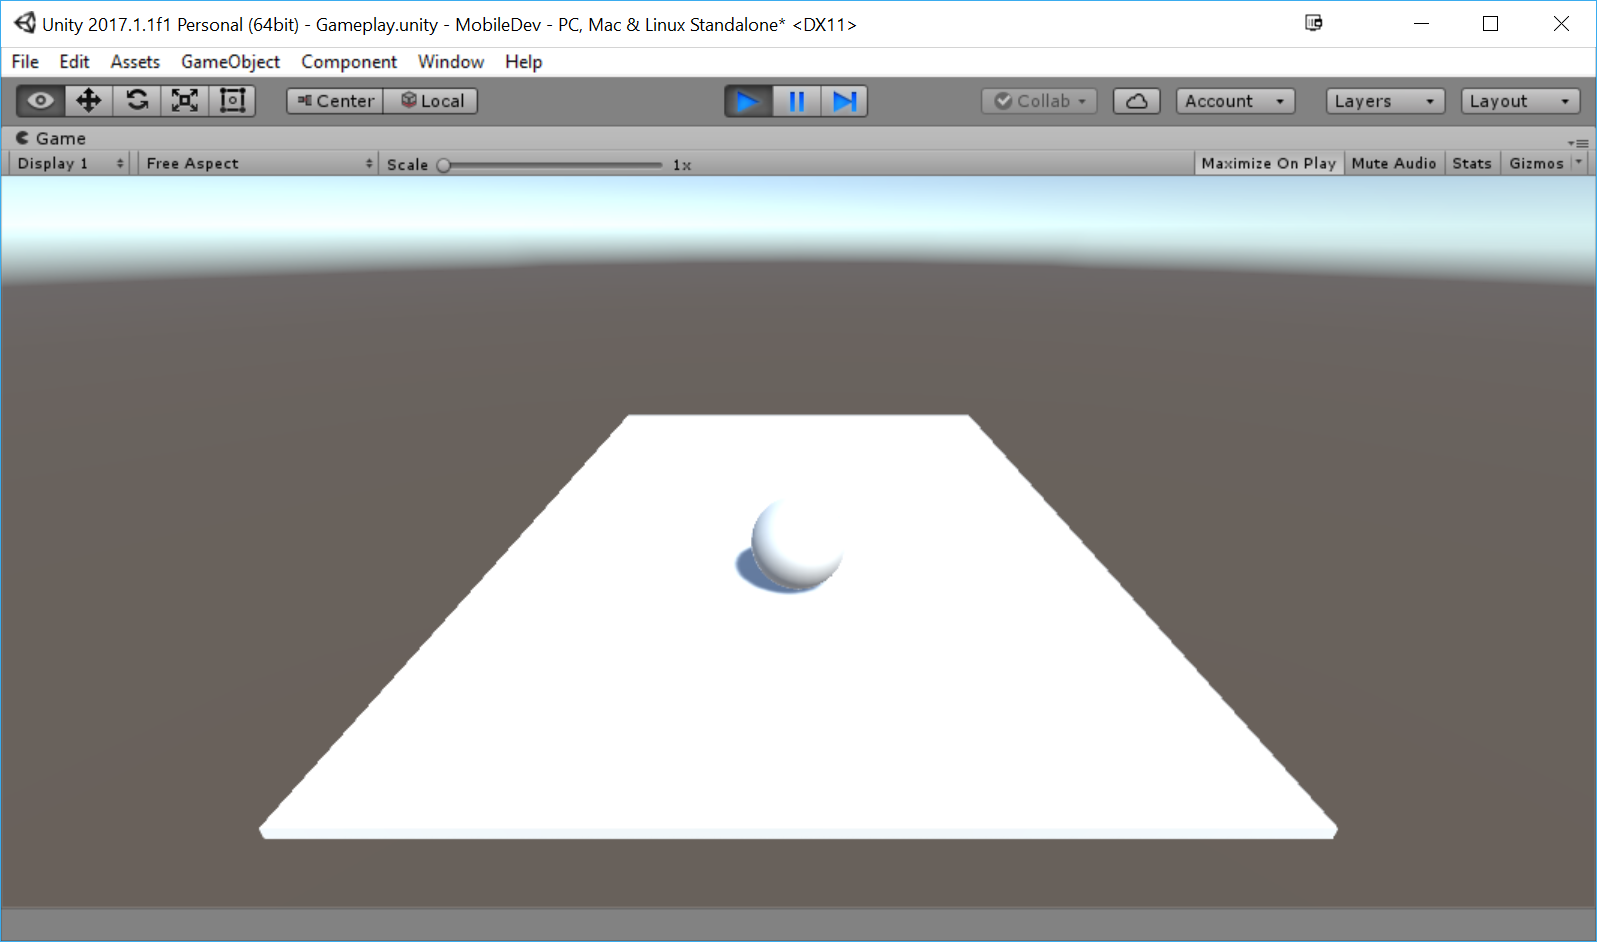Select the Scale tool
The height and width of the screenshot is (942, 1597).
click(x=185, y=101)
